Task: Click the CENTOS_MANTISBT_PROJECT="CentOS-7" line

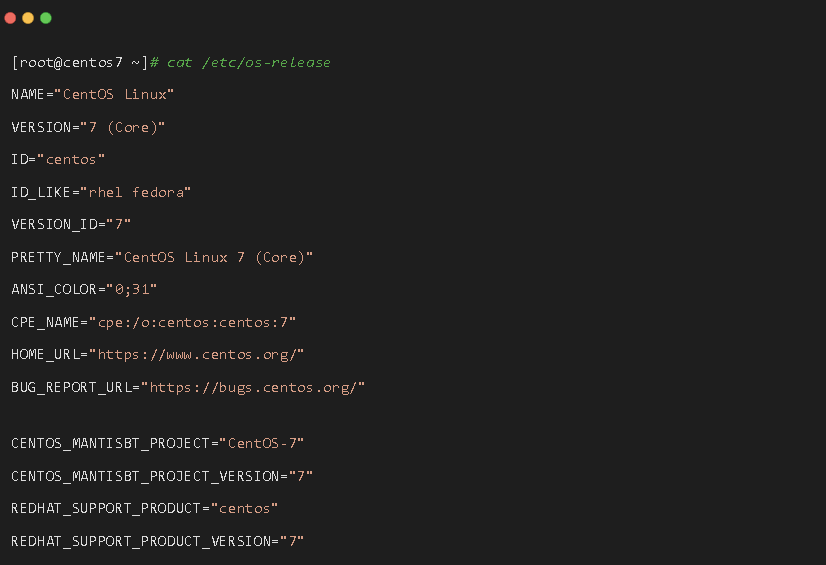Action: 158,443
